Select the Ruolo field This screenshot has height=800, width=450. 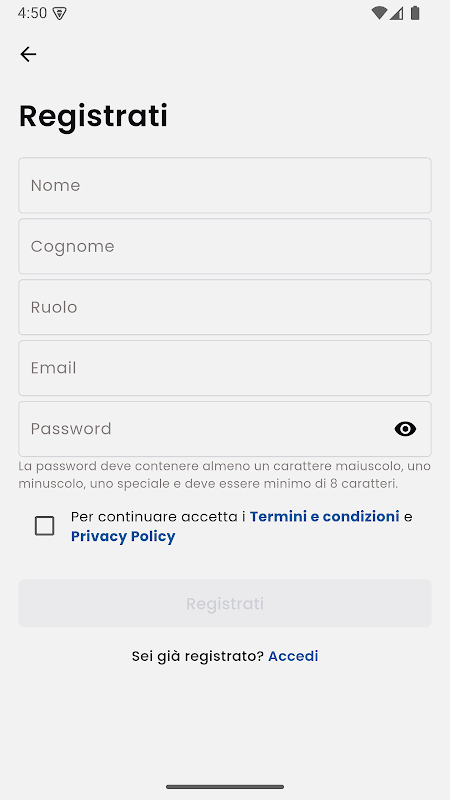pos(225,307)
